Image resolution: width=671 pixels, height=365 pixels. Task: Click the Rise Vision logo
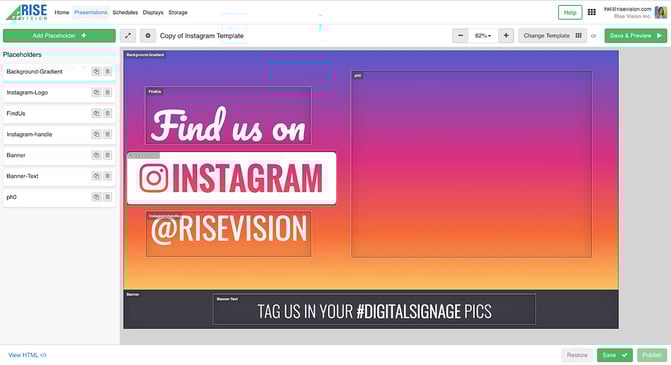27,12
